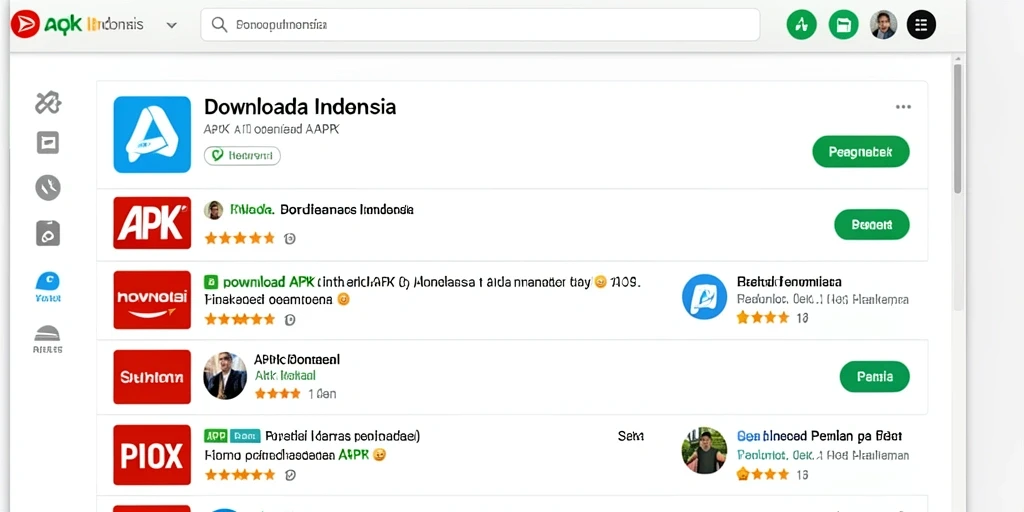Open three-dot options on Downloada Indonsia card

tap(903, 107)
